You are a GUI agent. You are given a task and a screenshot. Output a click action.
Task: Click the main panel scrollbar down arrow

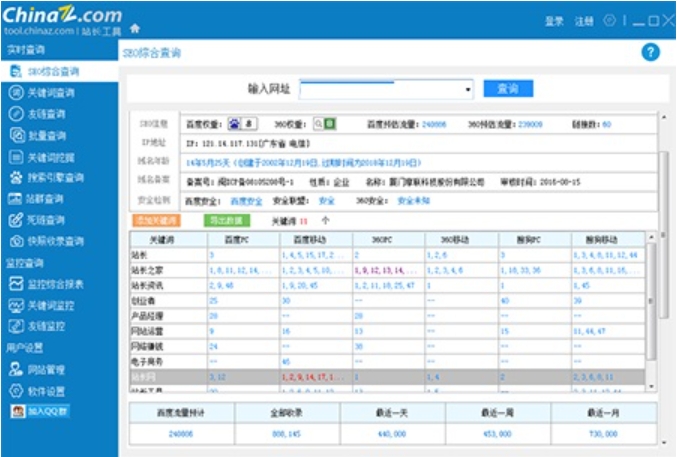pyautogui.click(x=664, y=442)
